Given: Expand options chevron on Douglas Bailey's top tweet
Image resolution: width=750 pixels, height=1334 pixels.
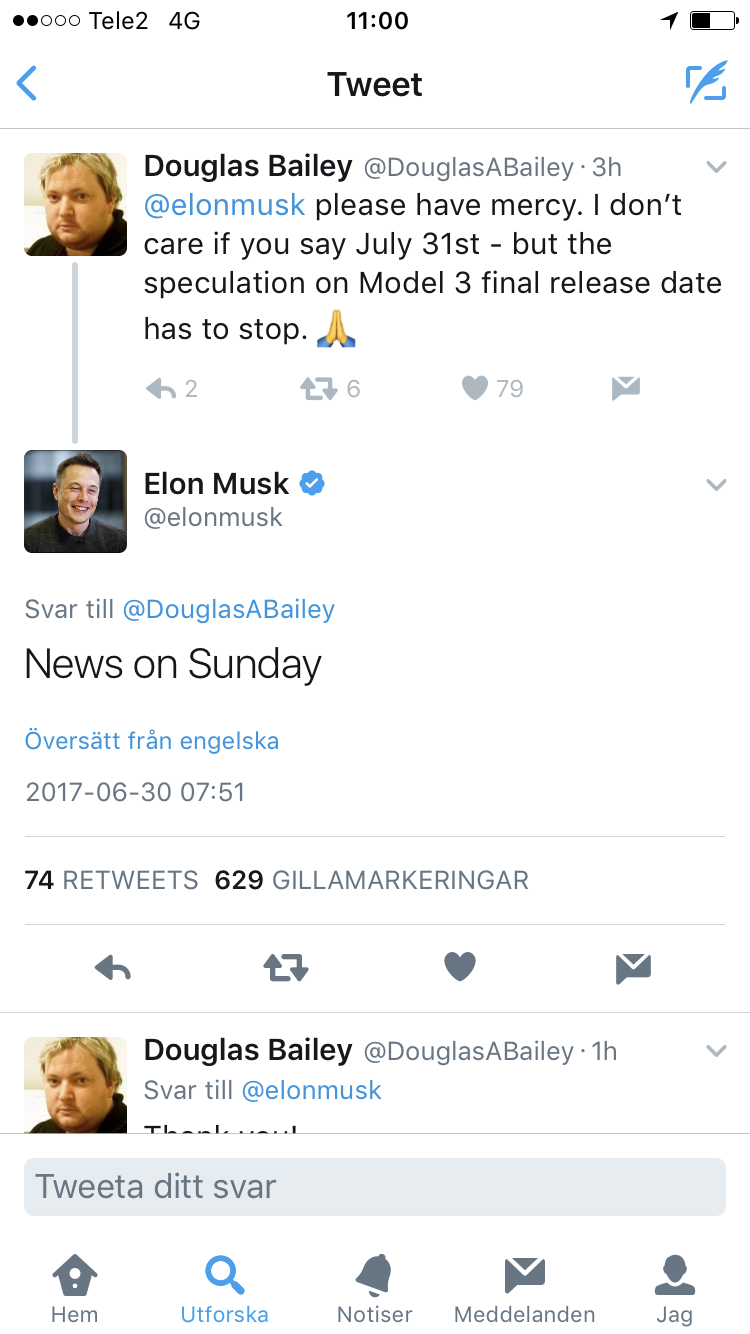Looking at the screenshot, I should (716, 167).
